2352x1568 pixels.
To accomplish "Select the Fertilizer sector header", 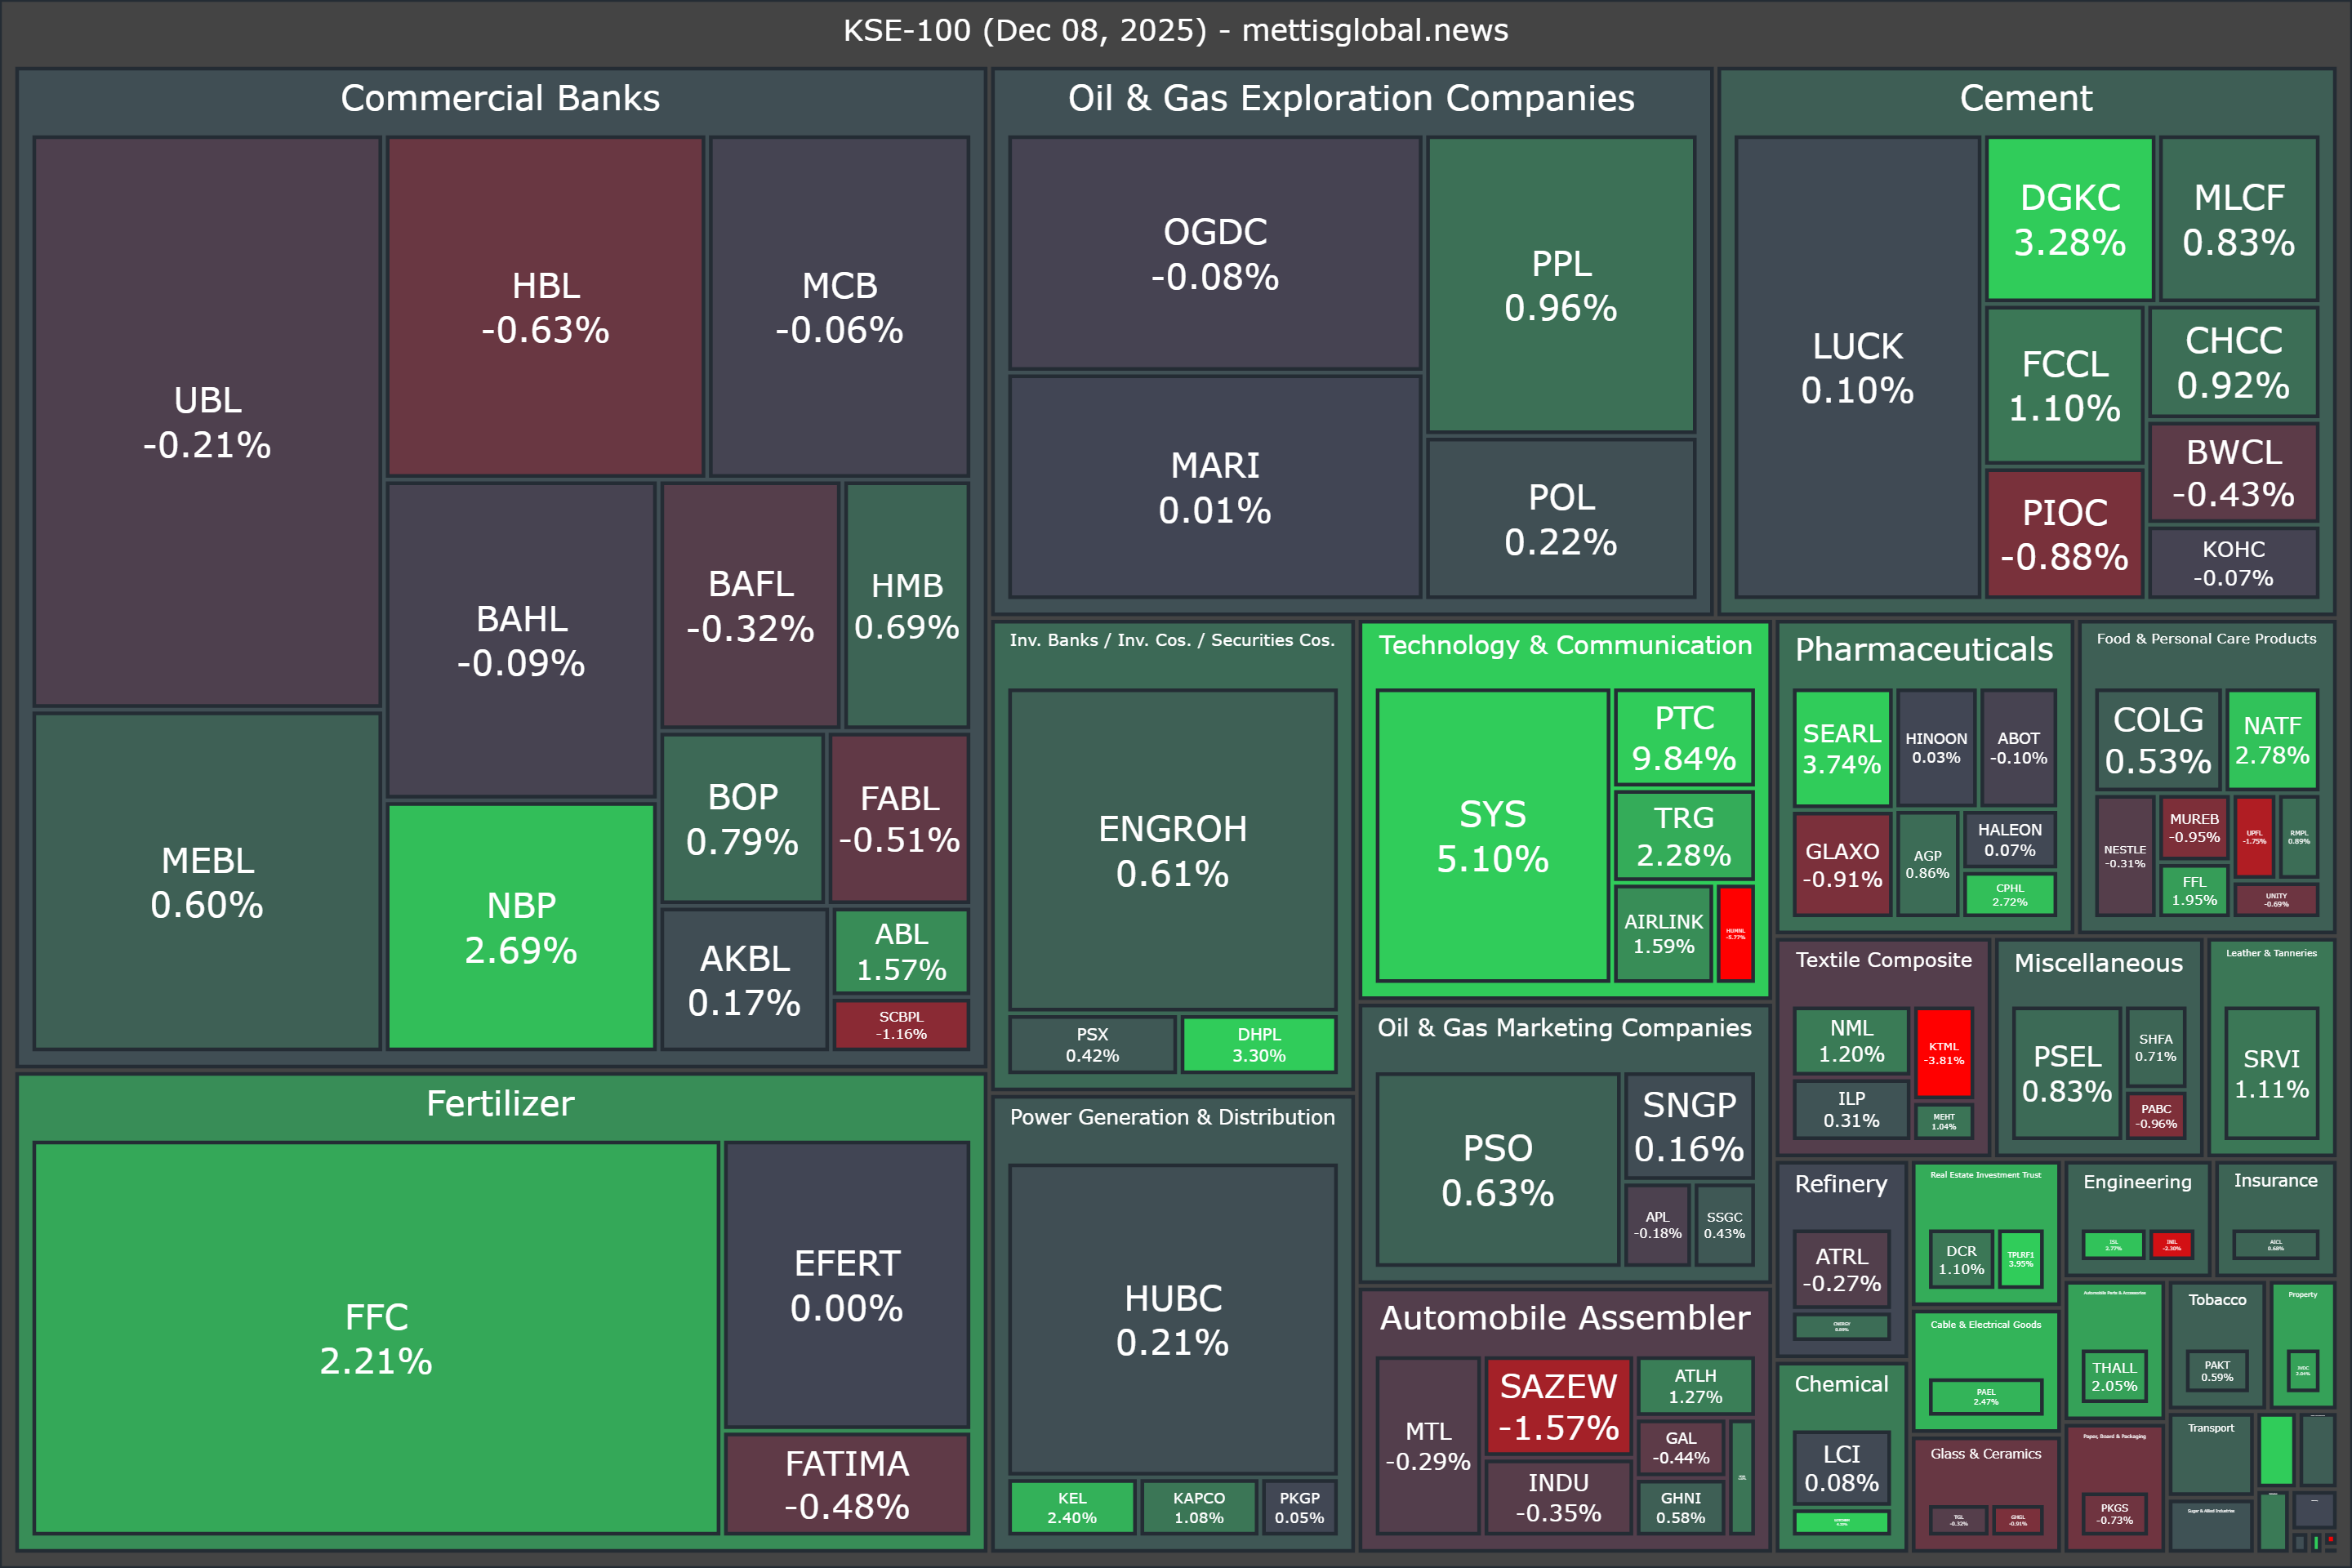I will pyautogui.click(x=500, y=1103).
